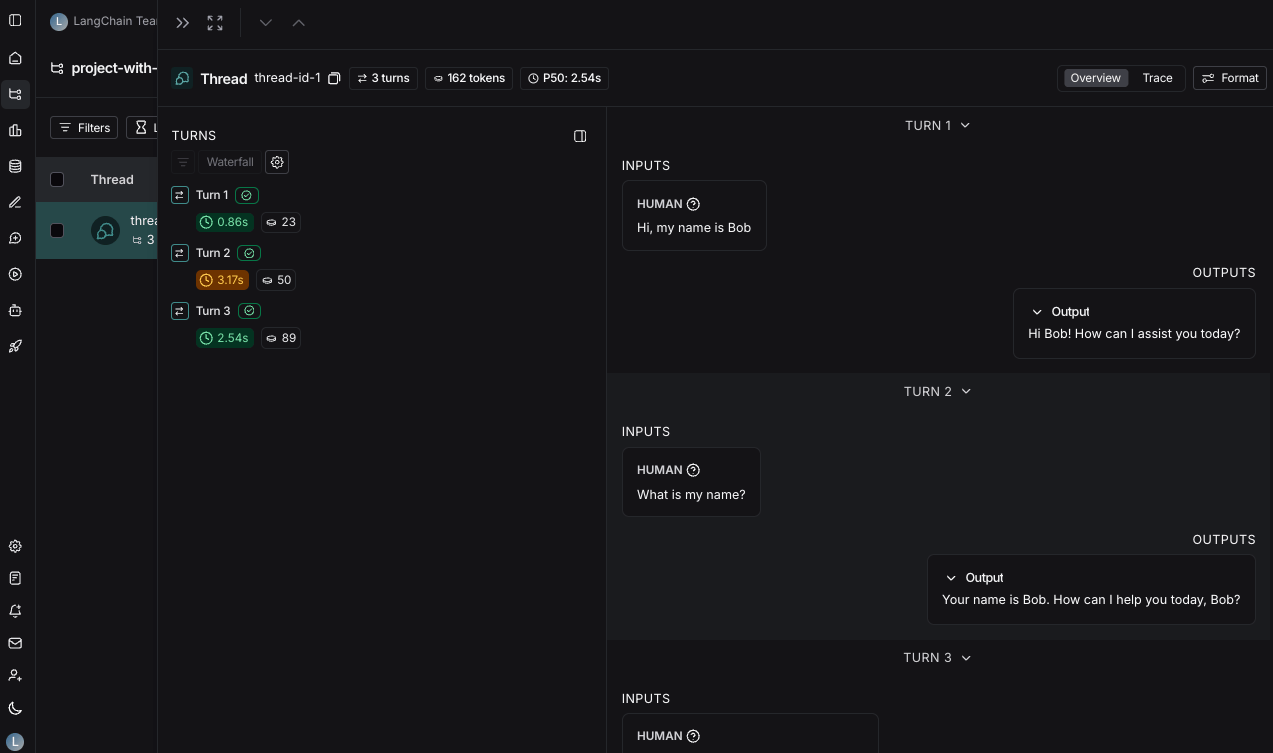1273x753 pixels.
Task: Open the mail envelope icon in sidebar
Action: click(15, 643)
